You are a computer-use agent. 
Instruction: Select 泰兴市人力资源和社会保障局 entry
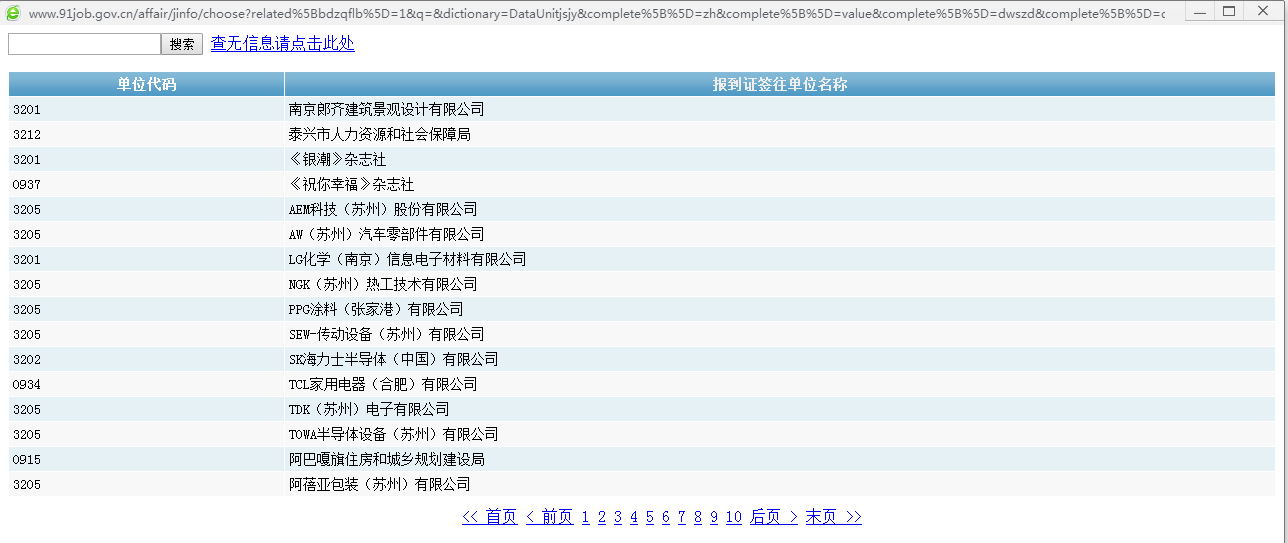coord(379,134)
